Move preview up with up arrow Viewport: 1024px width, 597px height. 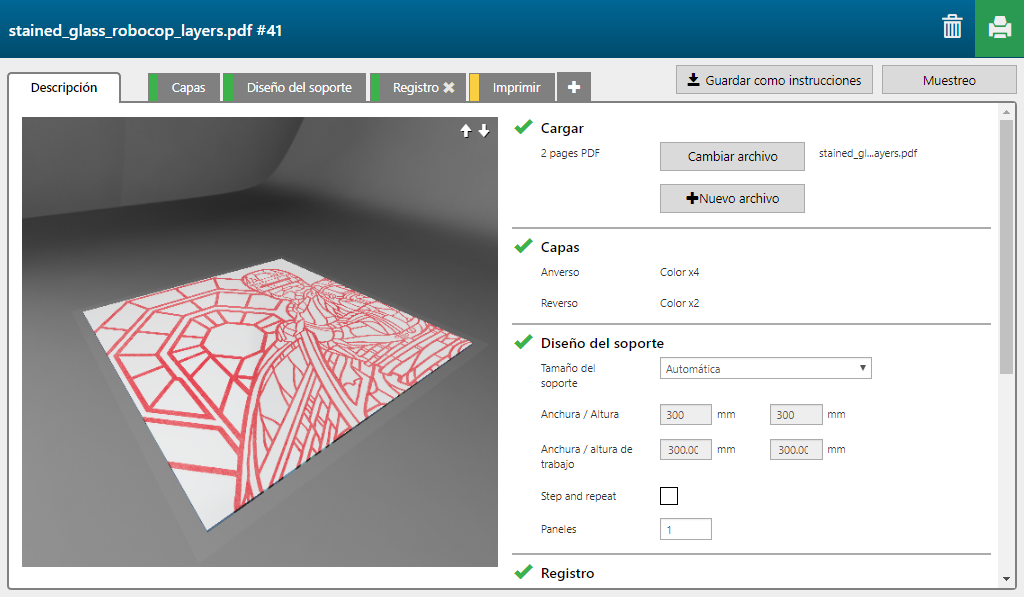coord(466,131)
